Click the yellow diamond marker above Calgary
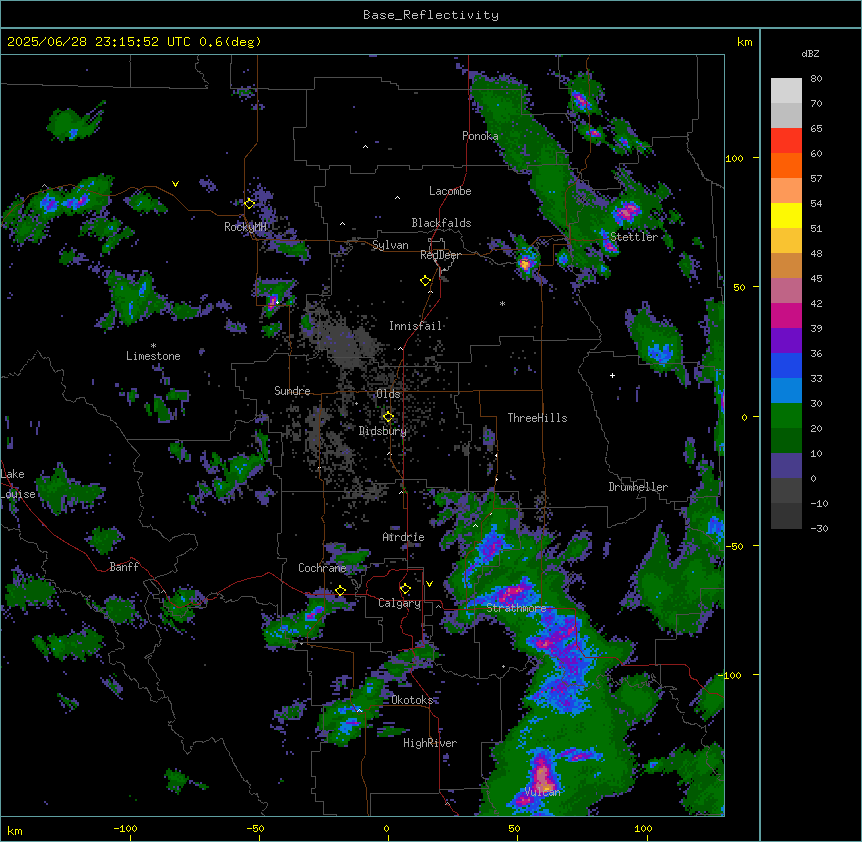The width and height of the screenshot is (862, 842). [405, 589]
